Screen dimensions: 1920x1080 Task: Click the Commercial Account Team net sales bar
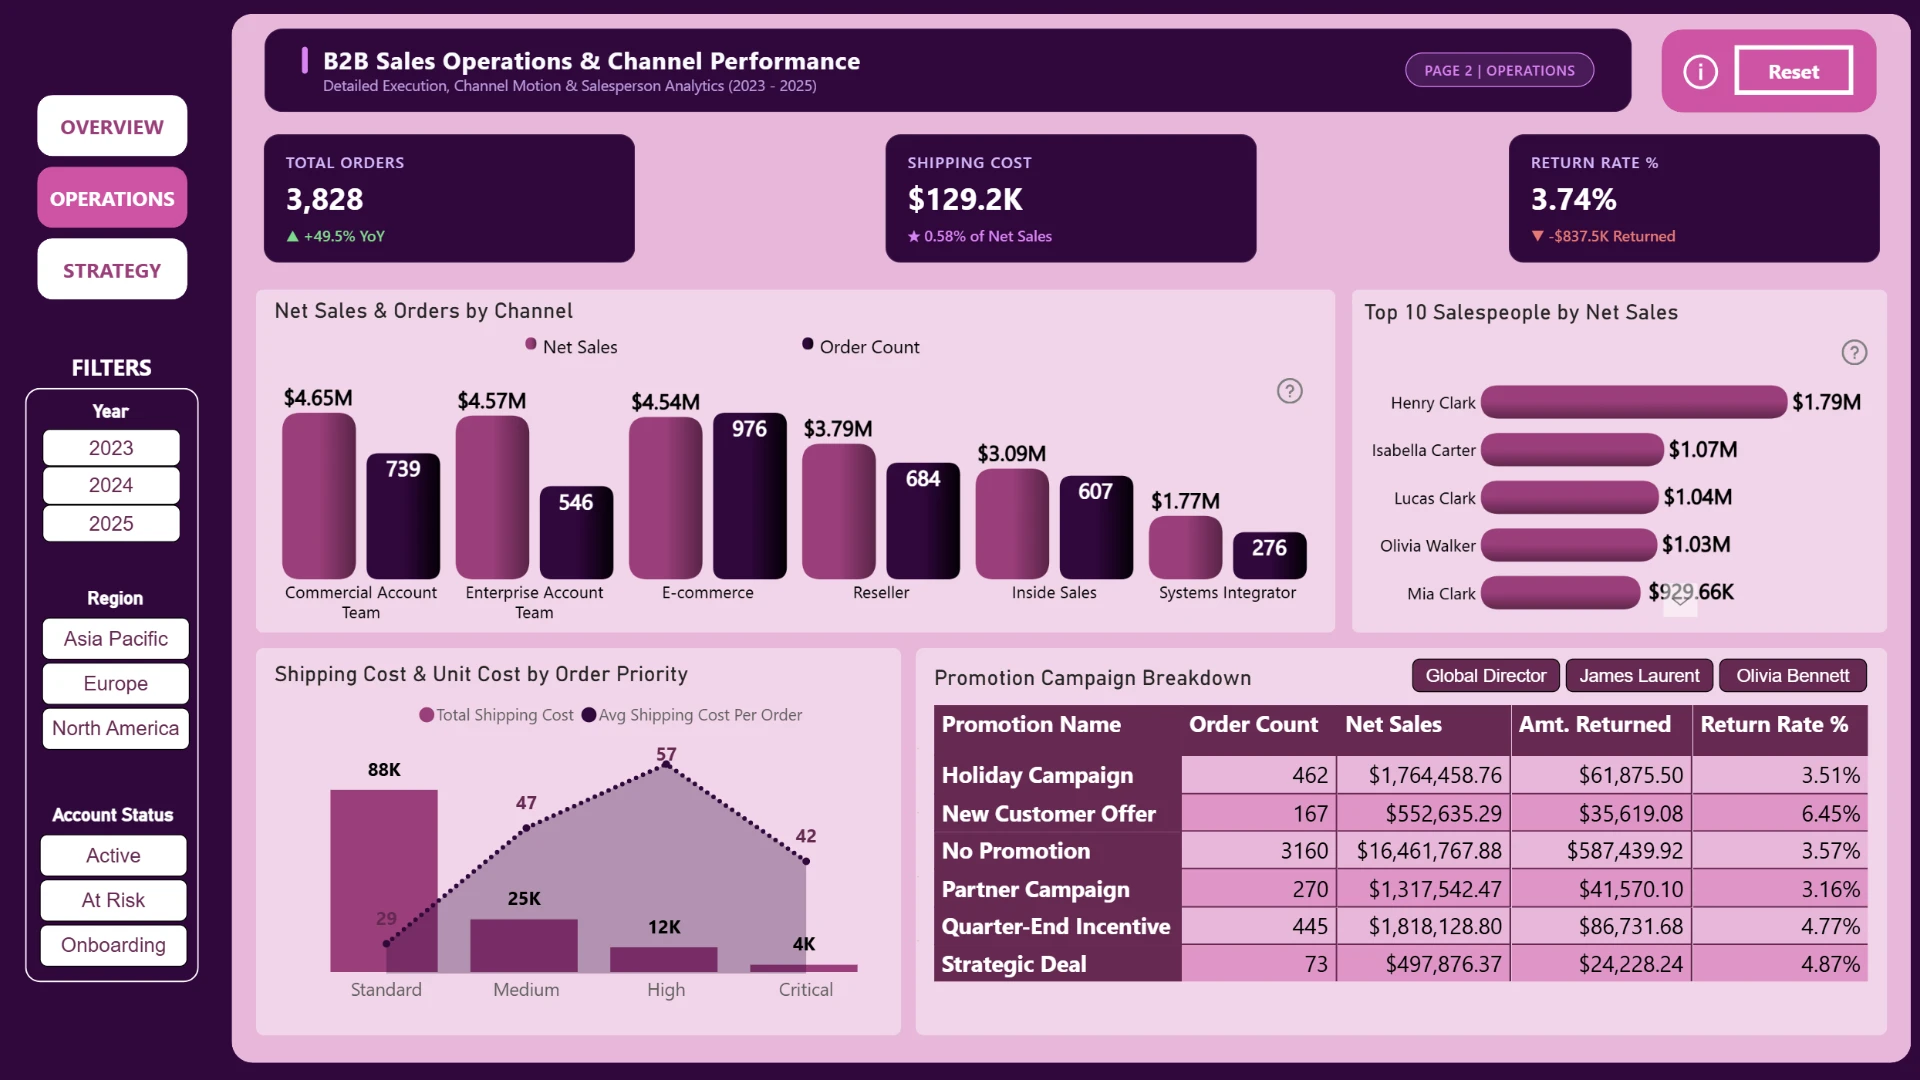pyautogui.click(x=319, y=496)
